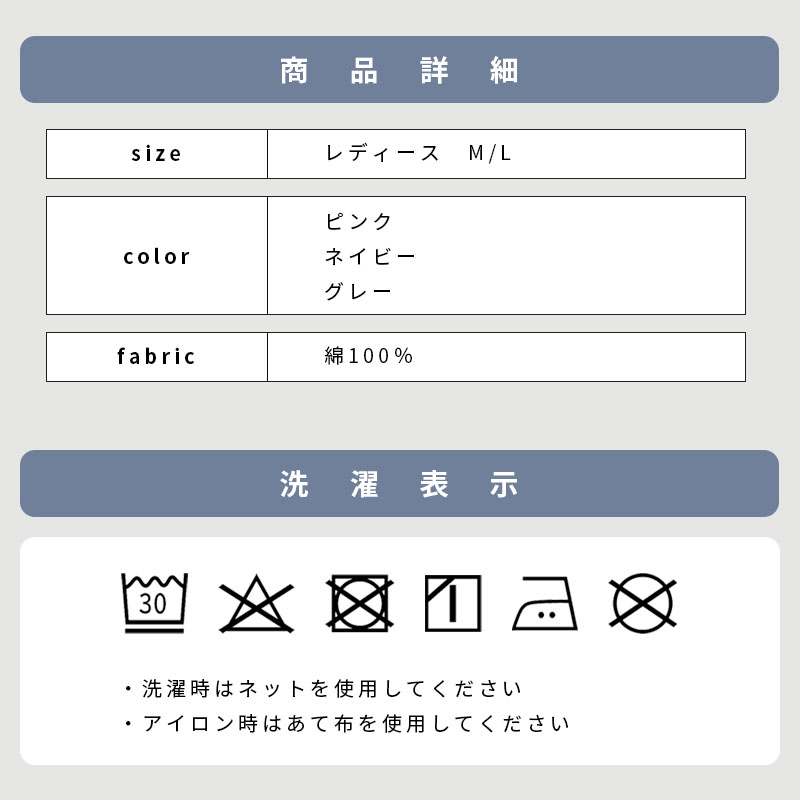Click the number 30 inside wash symbol
The width and height of the screenshot is (800, 800).
click(153, 604)
